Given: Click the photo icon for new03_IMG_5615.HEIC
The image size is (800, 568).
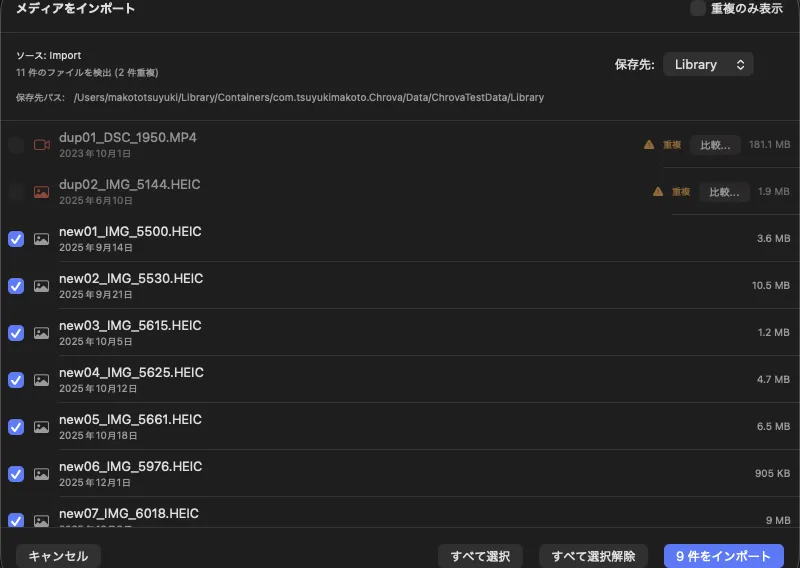Looking at the screenshot, I should pos(41,333).
